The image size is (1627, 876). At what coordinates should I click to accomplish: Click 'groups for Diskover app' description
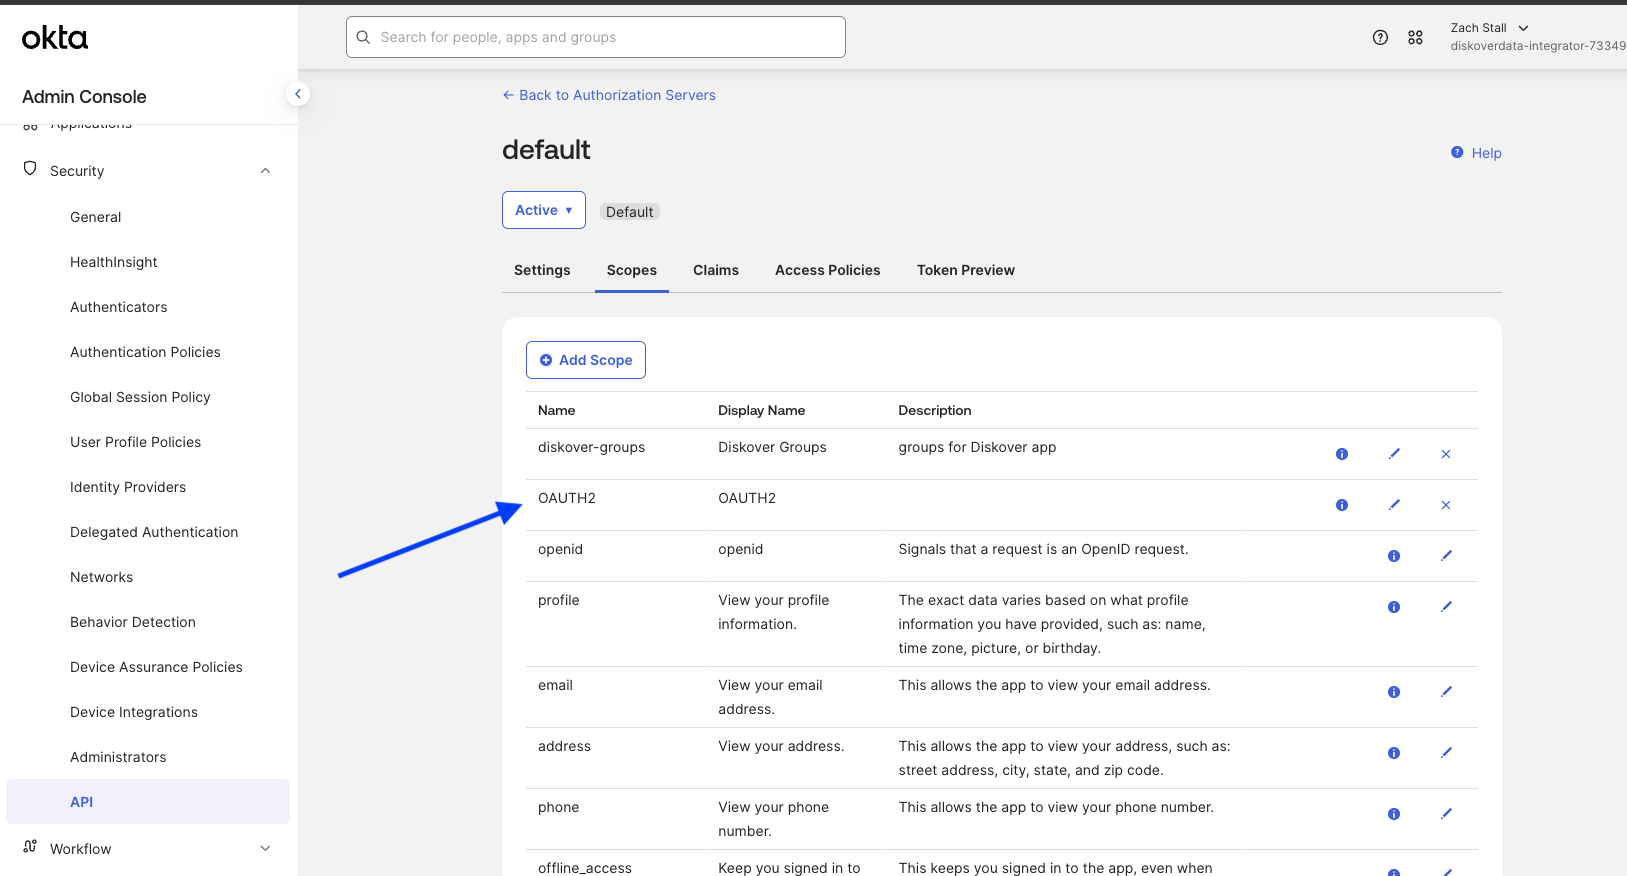(978, 447)
